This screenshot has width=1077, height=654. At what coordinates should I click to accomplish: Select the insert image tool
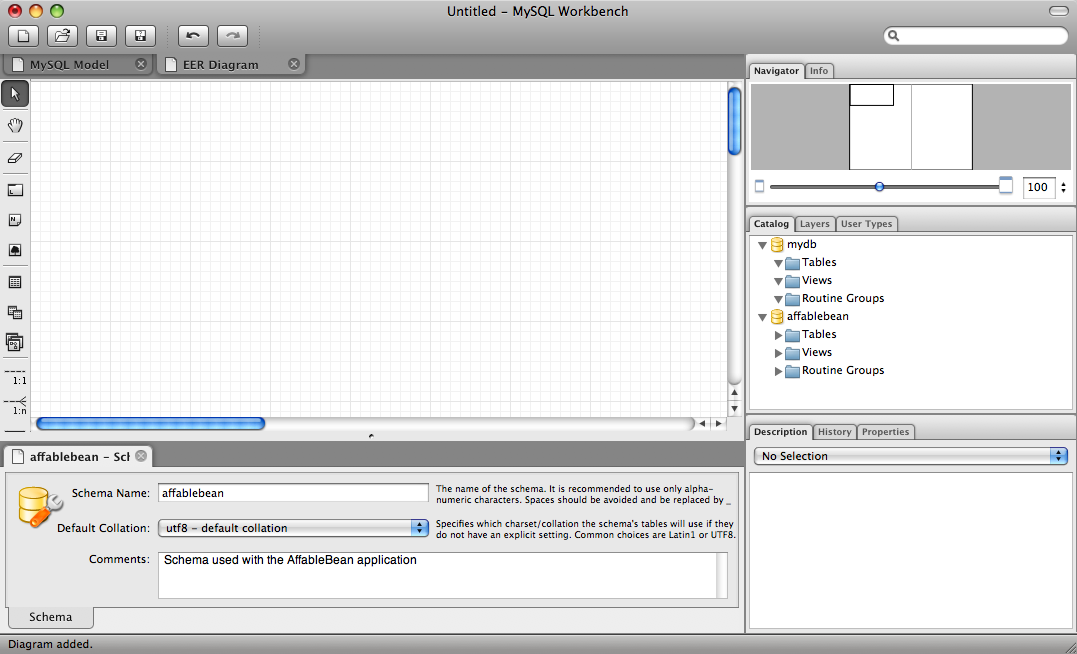pyautogui.click(x=15, y=251)
